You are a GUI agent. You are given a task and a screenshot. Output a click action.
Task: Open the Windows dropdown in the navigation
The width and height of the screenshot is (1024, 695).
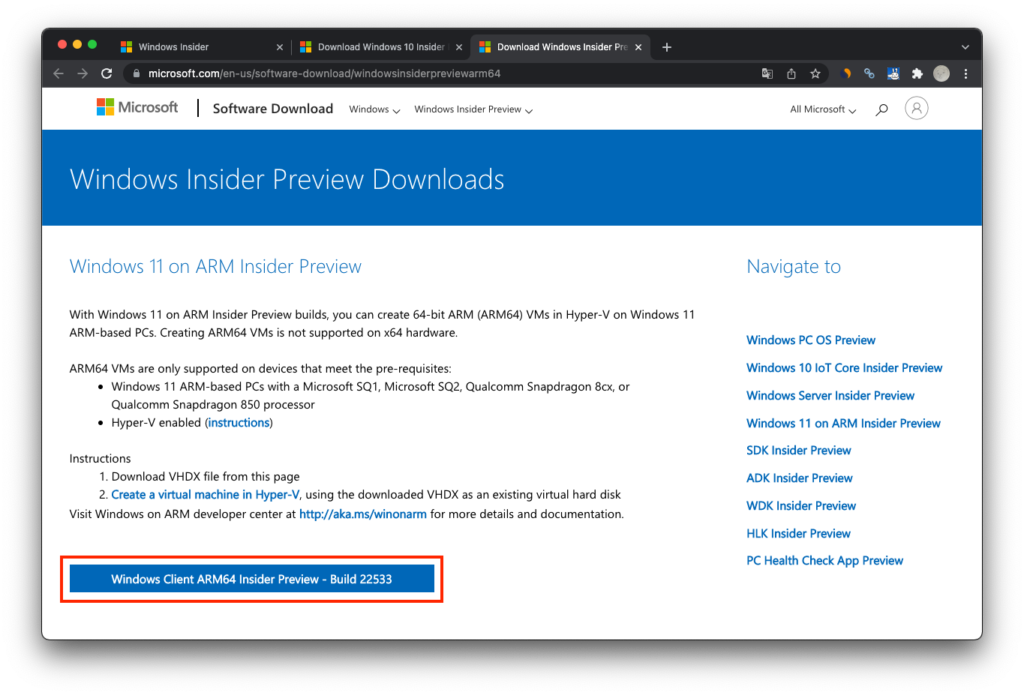pyautogui.click(x=374, y=109)
